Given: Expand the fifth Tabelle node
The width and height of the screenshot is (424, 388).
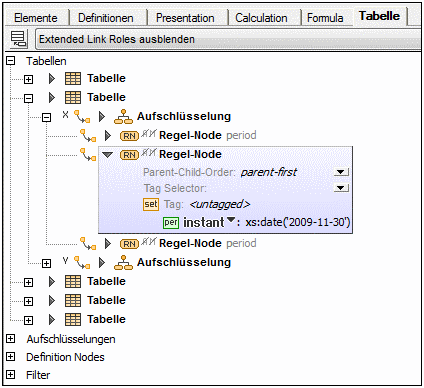Looking at the screenshot, I should tap(29, 320).
